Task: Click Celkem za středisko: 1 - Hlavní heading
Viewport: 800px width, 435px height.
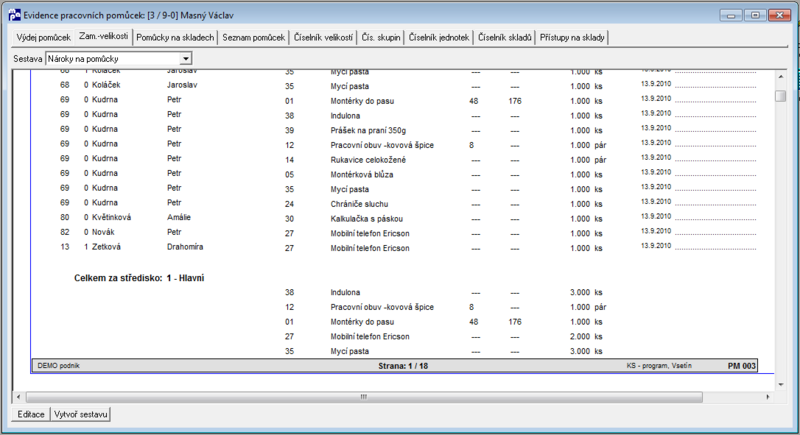Action: click(139, 278)
